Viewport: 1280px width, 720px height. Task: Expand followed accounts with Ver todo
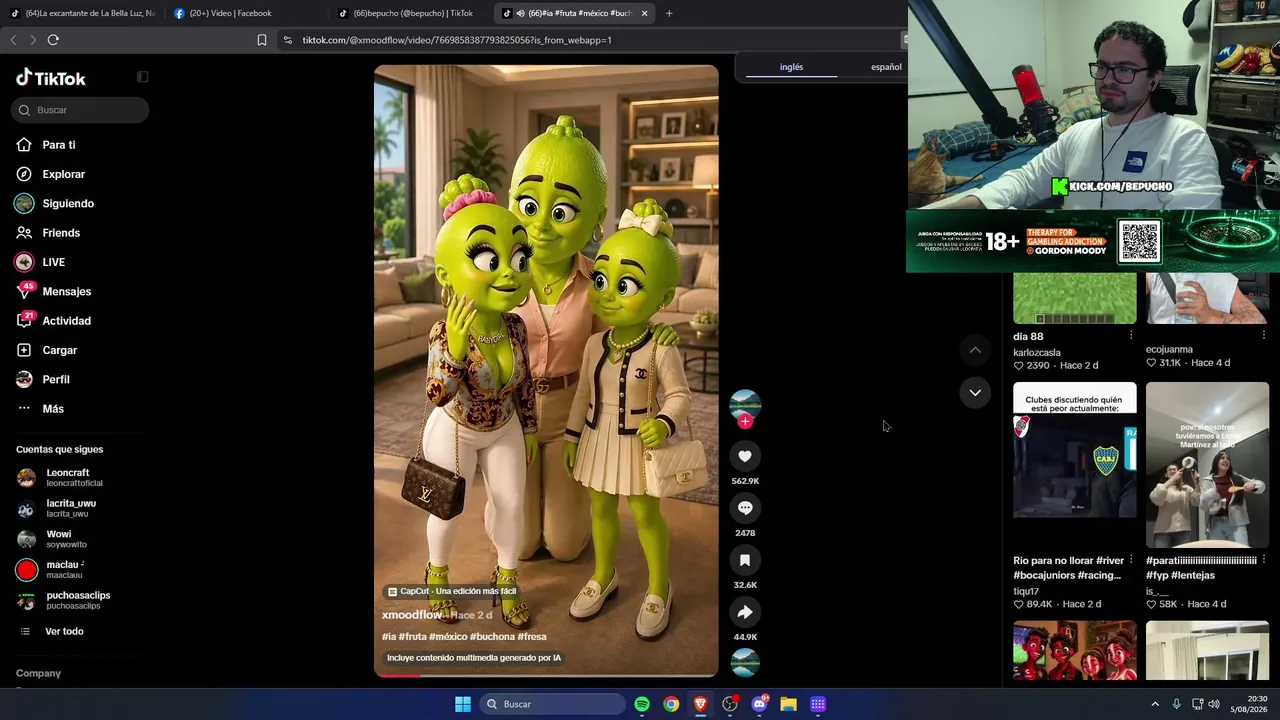point(51,632)
